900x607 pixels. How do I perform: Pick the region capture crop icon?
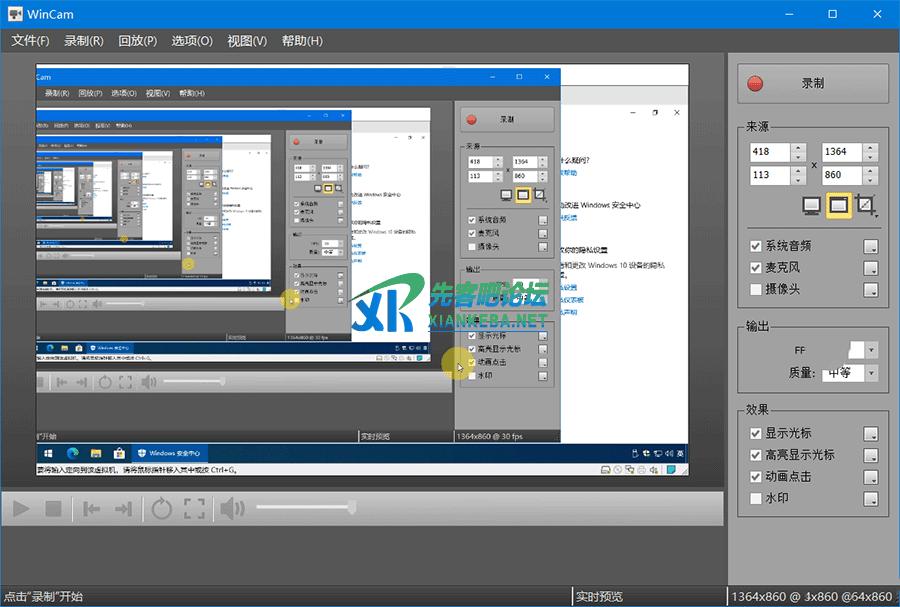pyautogui.click(x=867, y=206)
